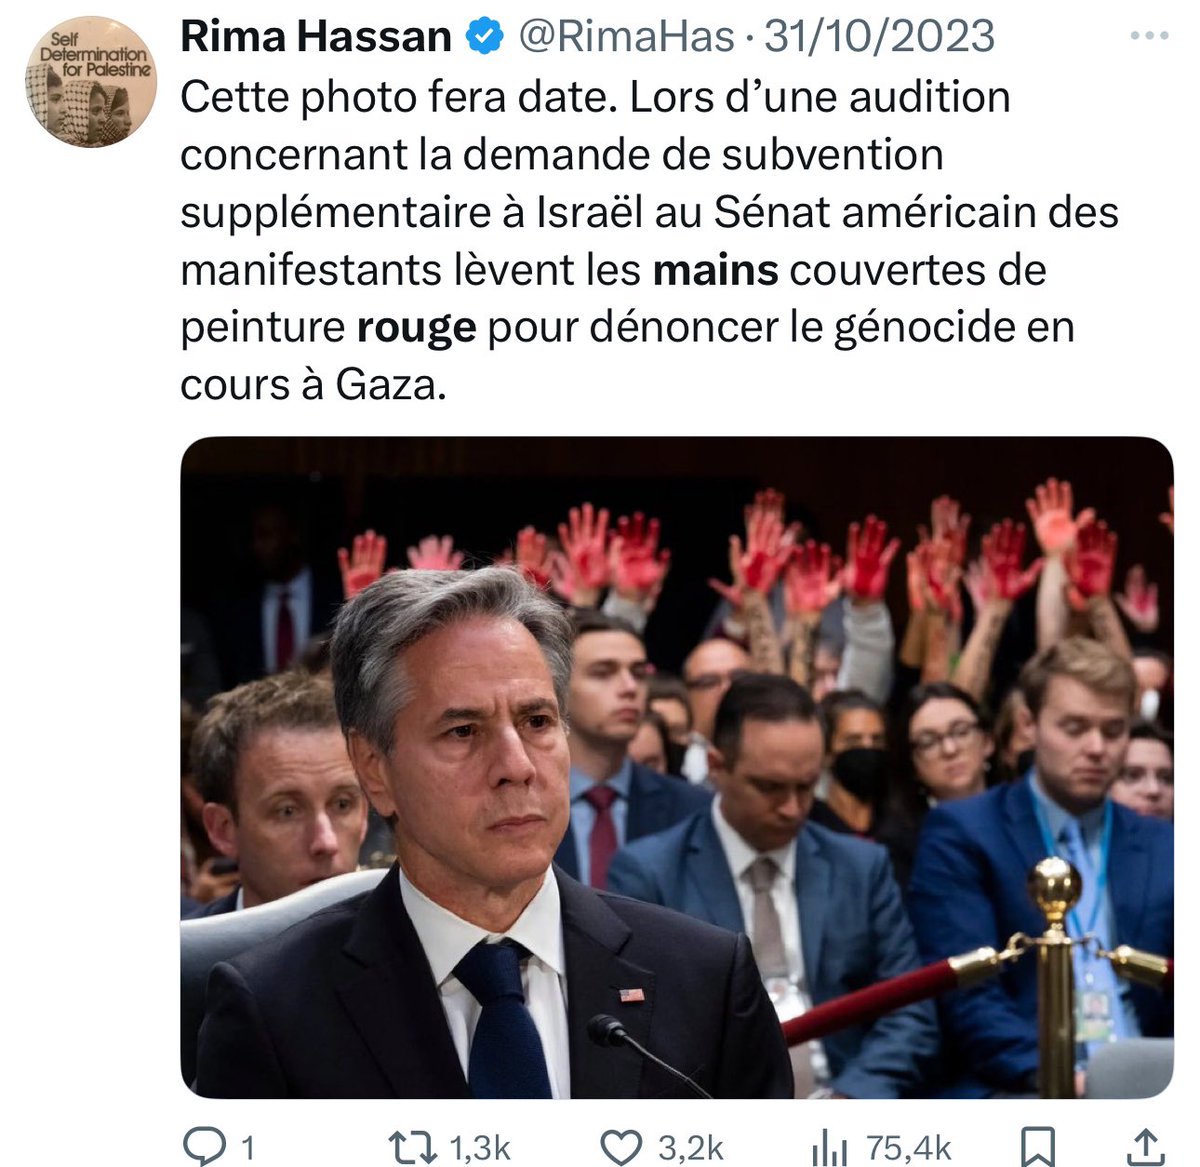1200x1167 pixels.
Task: Click the blue verified badge
Action: coord(485,37)
